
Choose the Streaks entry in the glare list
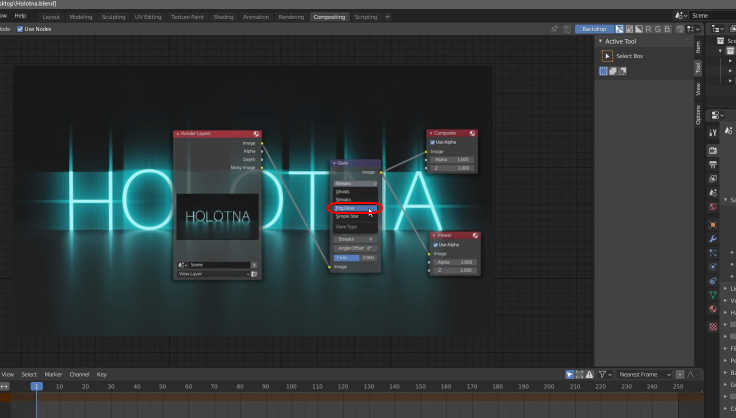[355, 199]
